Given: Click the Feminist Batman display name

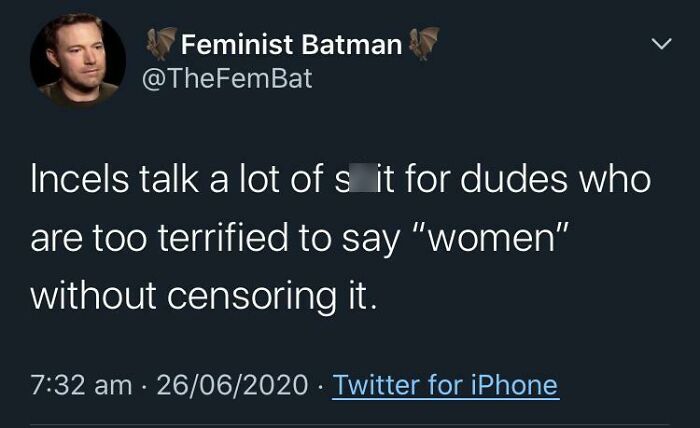Looking at the screenshot, I should click(292, 45).
